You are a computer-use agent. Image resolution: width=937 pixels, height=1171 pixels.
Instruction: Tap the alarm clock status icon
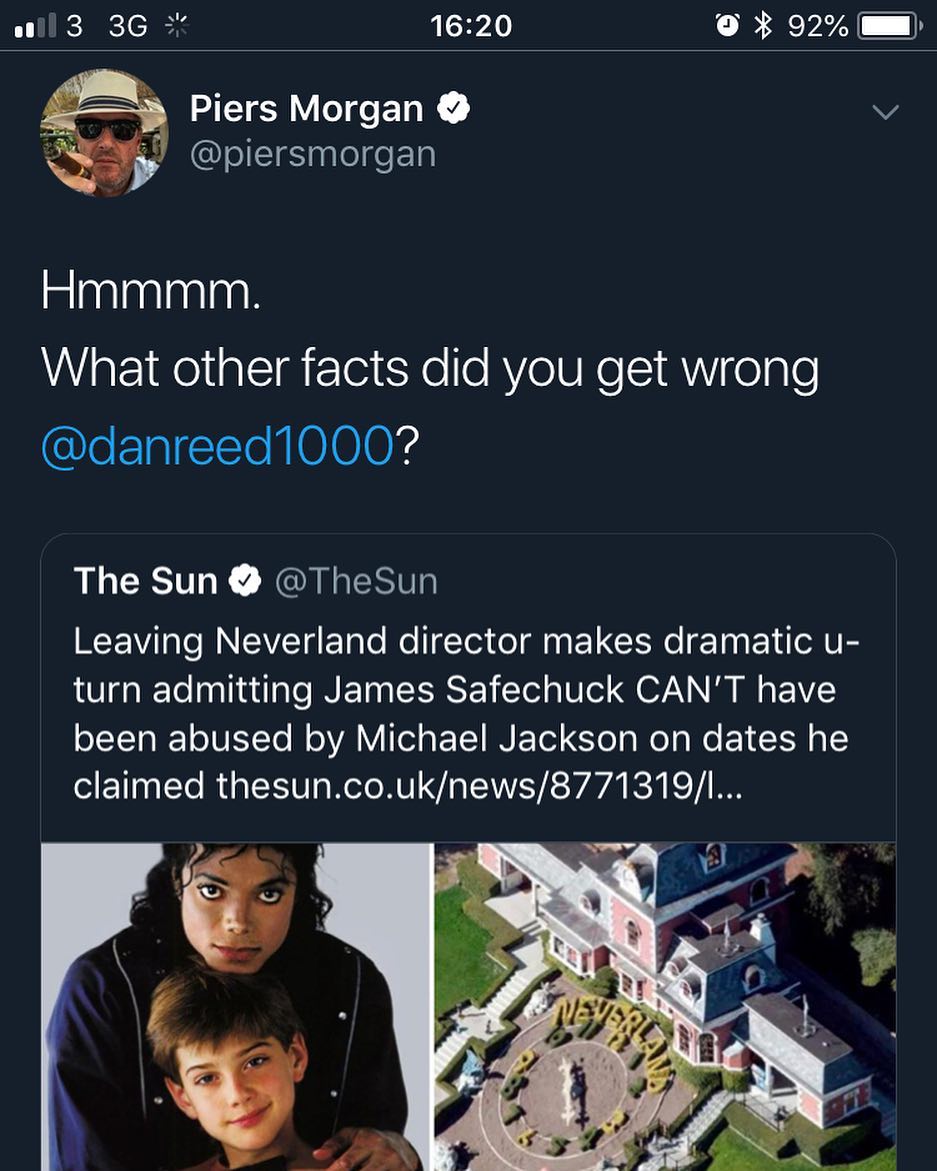(728, 25)
